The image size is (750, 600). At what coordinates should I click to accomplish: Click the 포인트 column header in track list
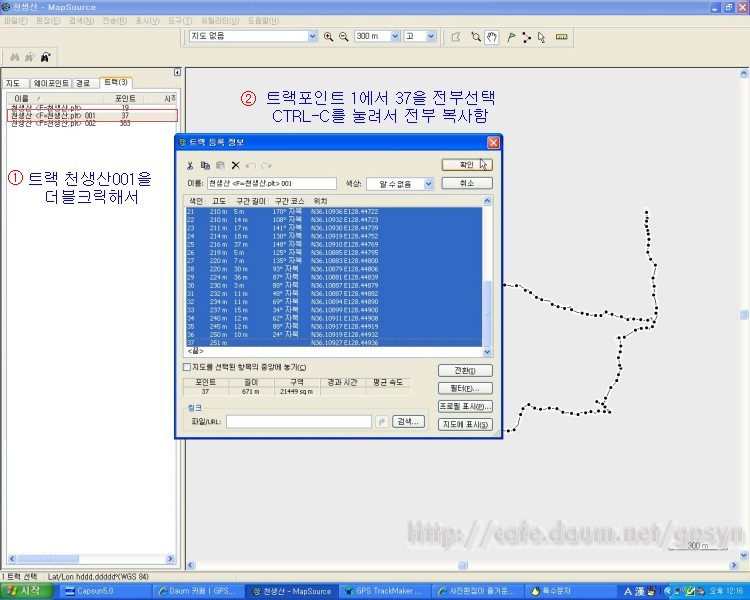(125, 98)
